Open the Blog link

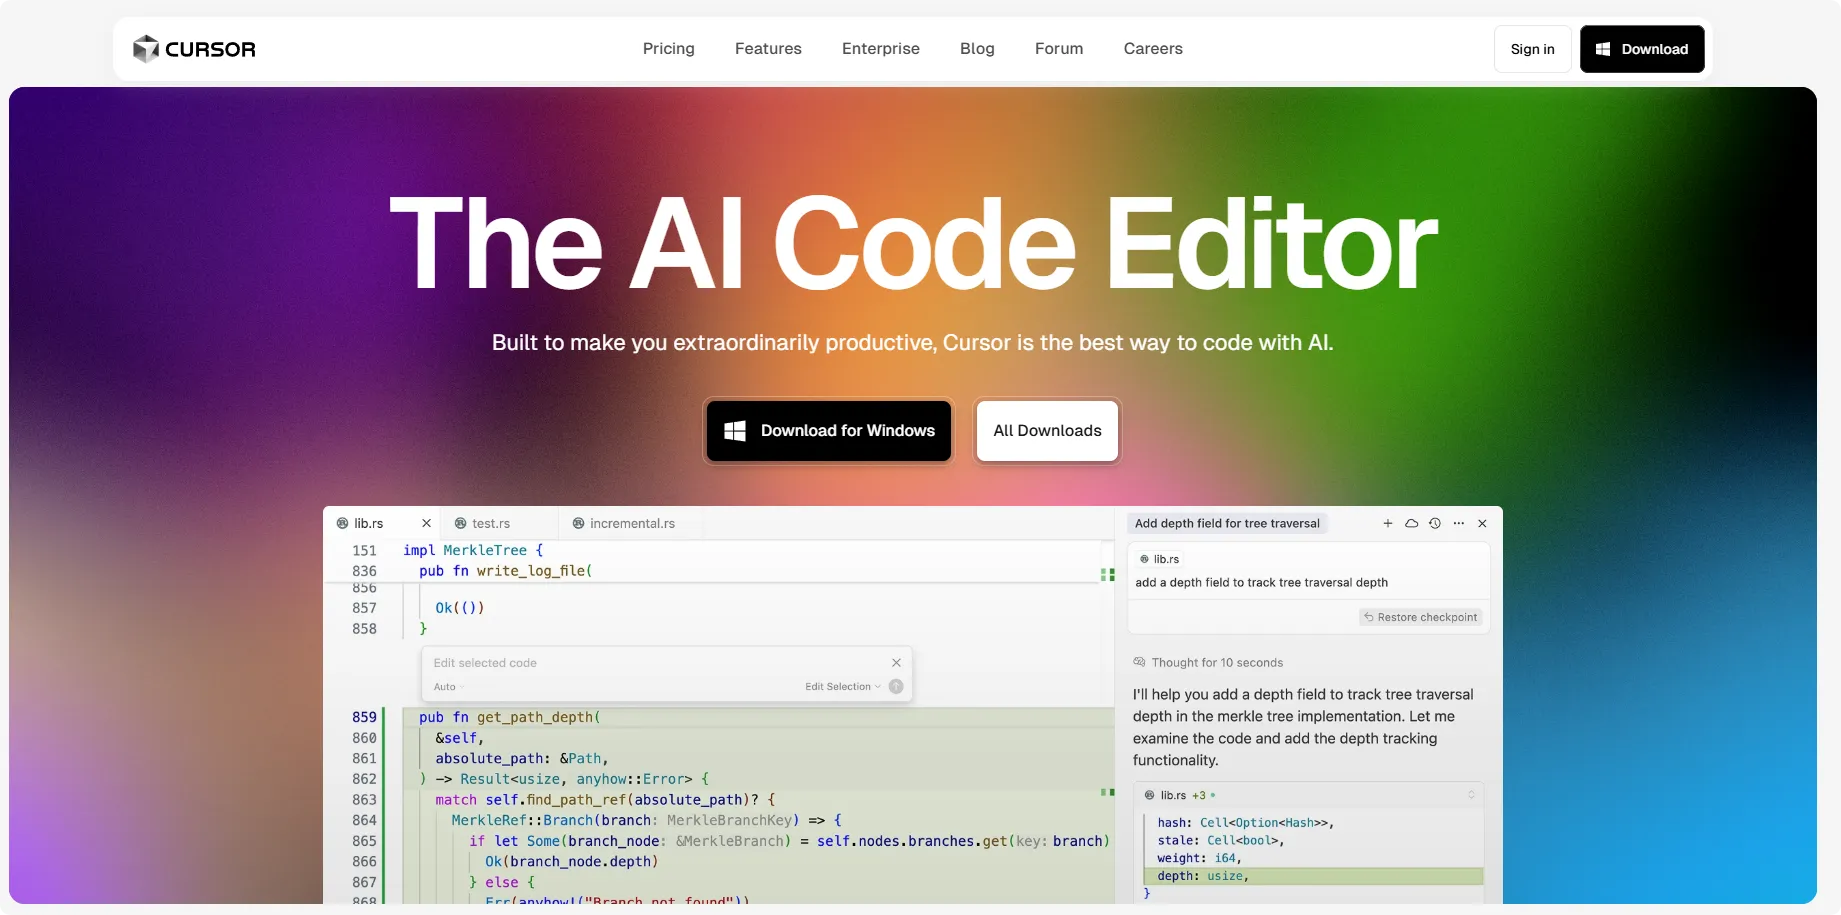[977, 49]
